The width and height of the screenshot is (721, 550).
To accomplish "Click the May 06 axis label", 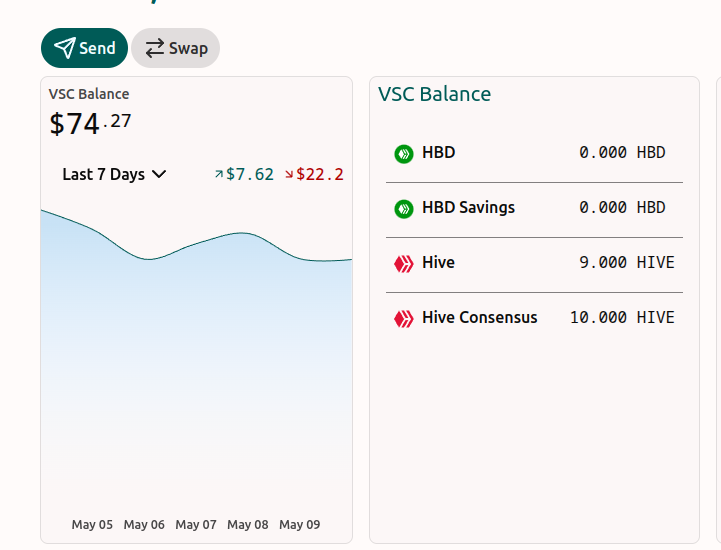I will [x=144, y=525].
